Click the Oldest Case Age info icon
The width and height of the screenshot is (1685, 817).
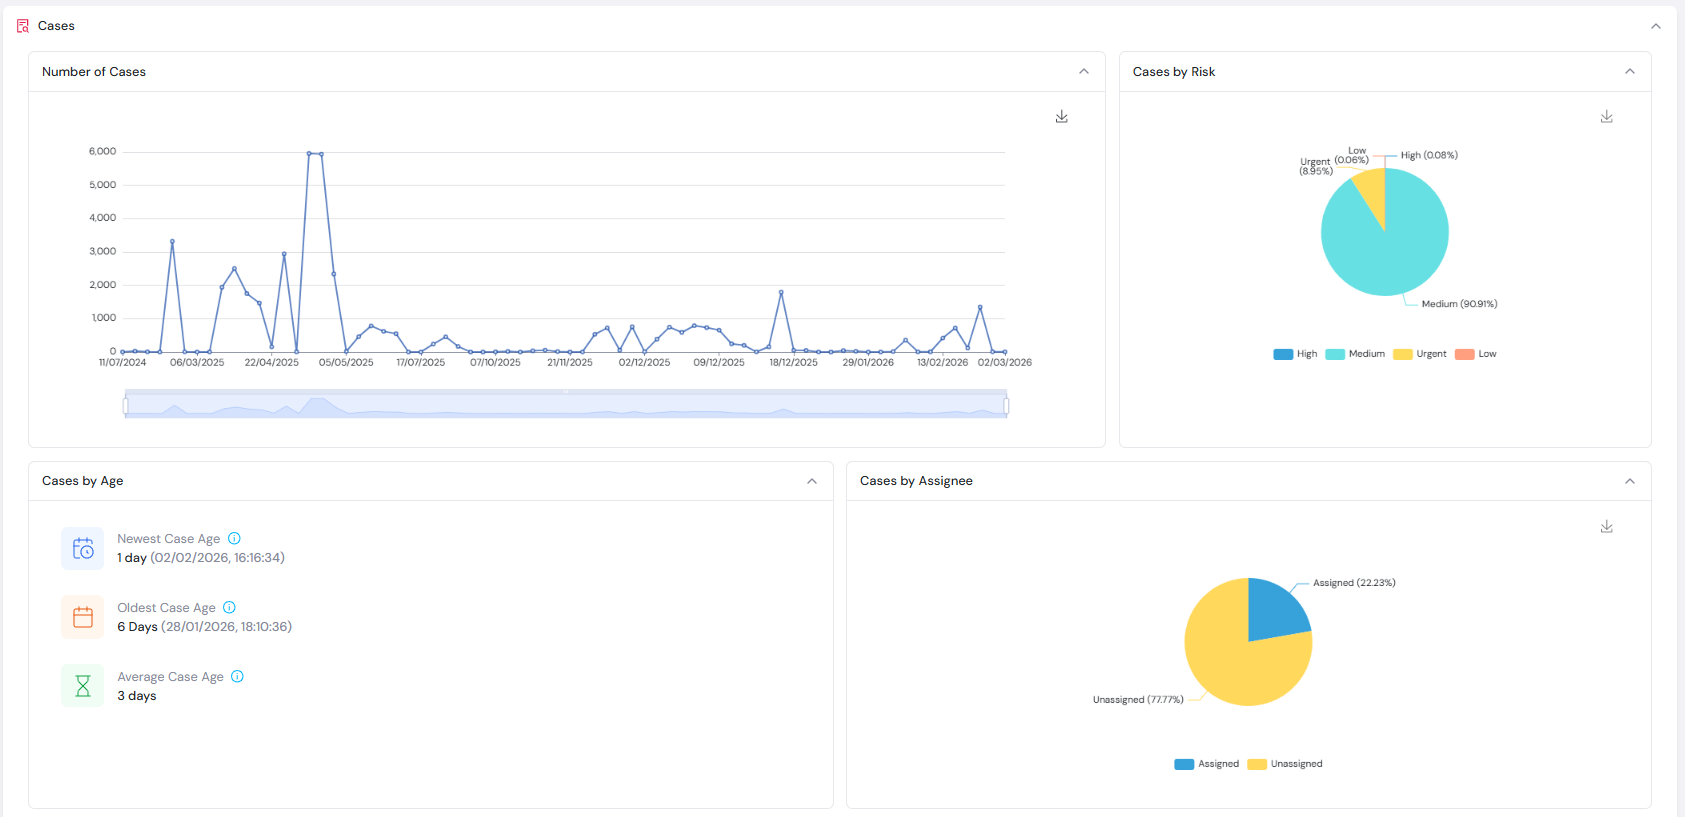click(229, 607)
